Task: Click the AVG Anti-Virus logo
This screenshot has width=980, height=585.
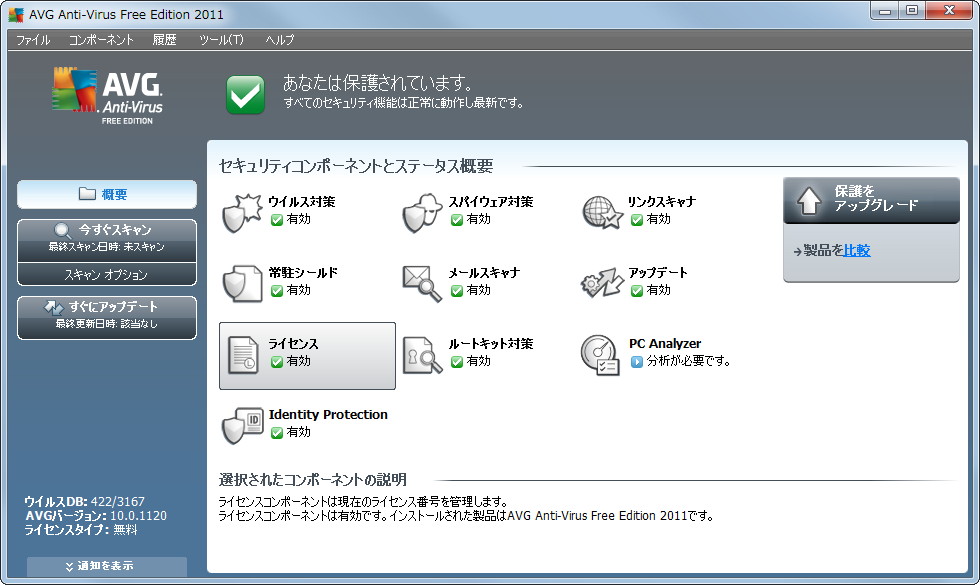Action: [103, 93]
